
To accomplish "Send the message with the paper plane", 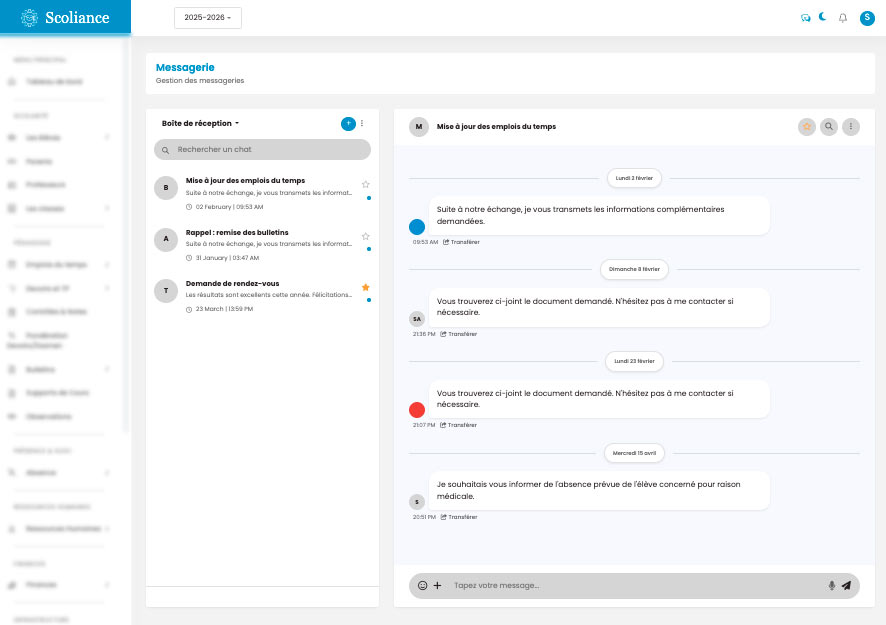I will [846, 585].
